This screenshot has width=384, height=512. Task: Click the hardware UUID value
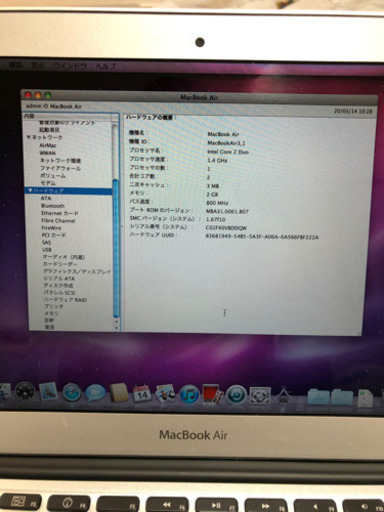[262, 237]
